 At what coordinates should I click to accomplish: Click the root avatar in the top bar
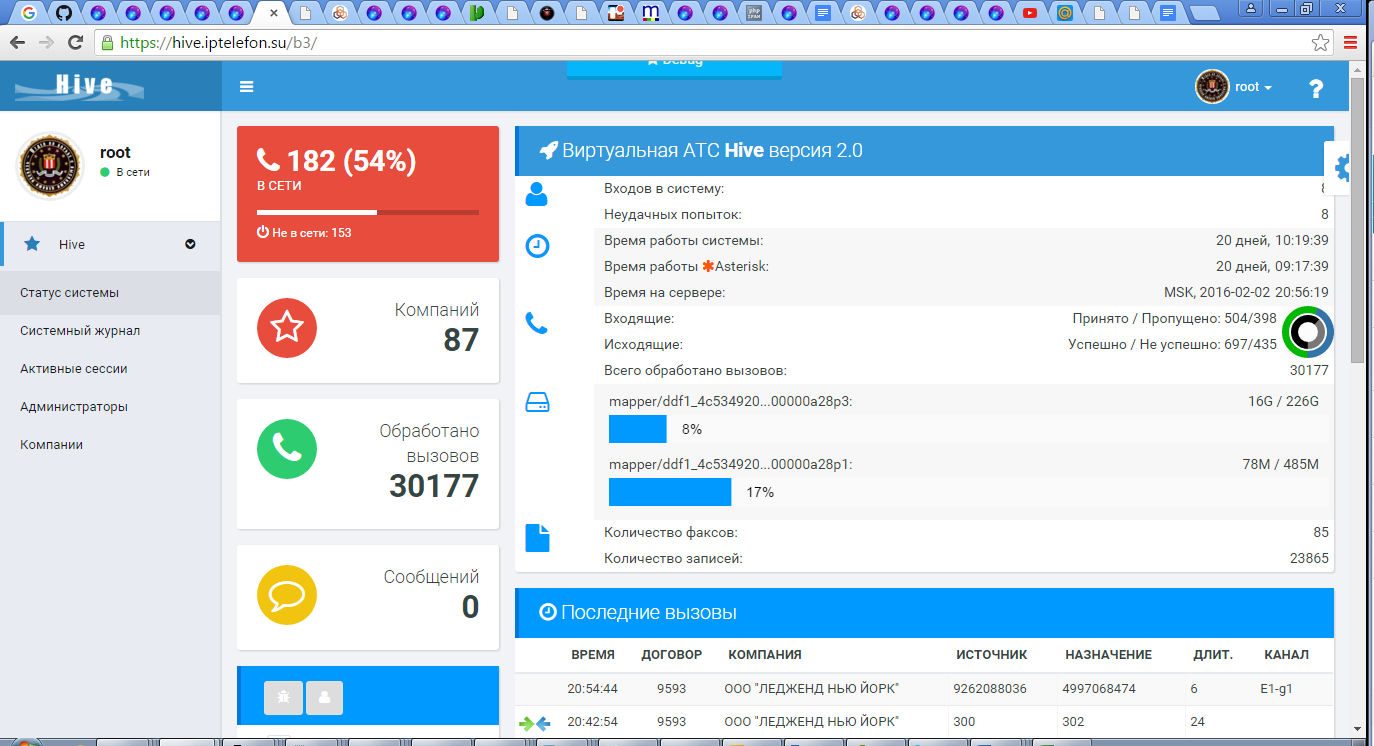(1212, 87)
